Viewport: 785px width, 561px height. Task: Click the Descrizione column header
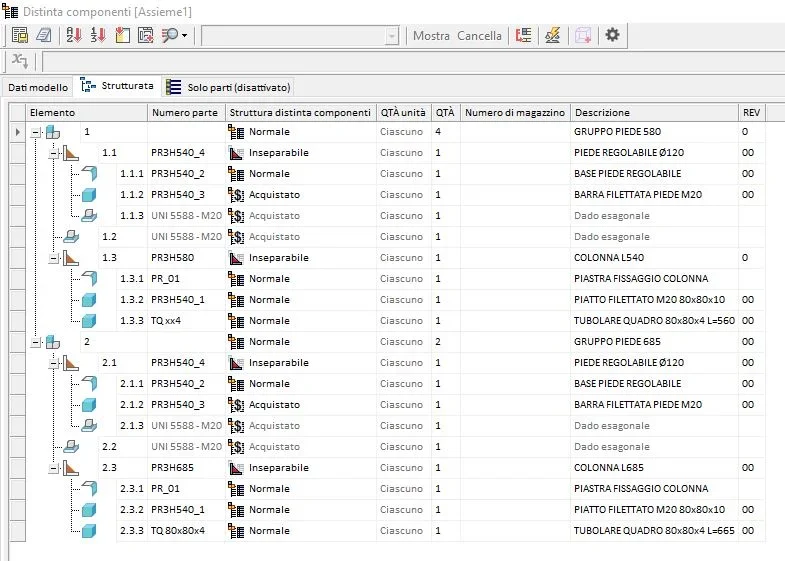coord(654,113)
